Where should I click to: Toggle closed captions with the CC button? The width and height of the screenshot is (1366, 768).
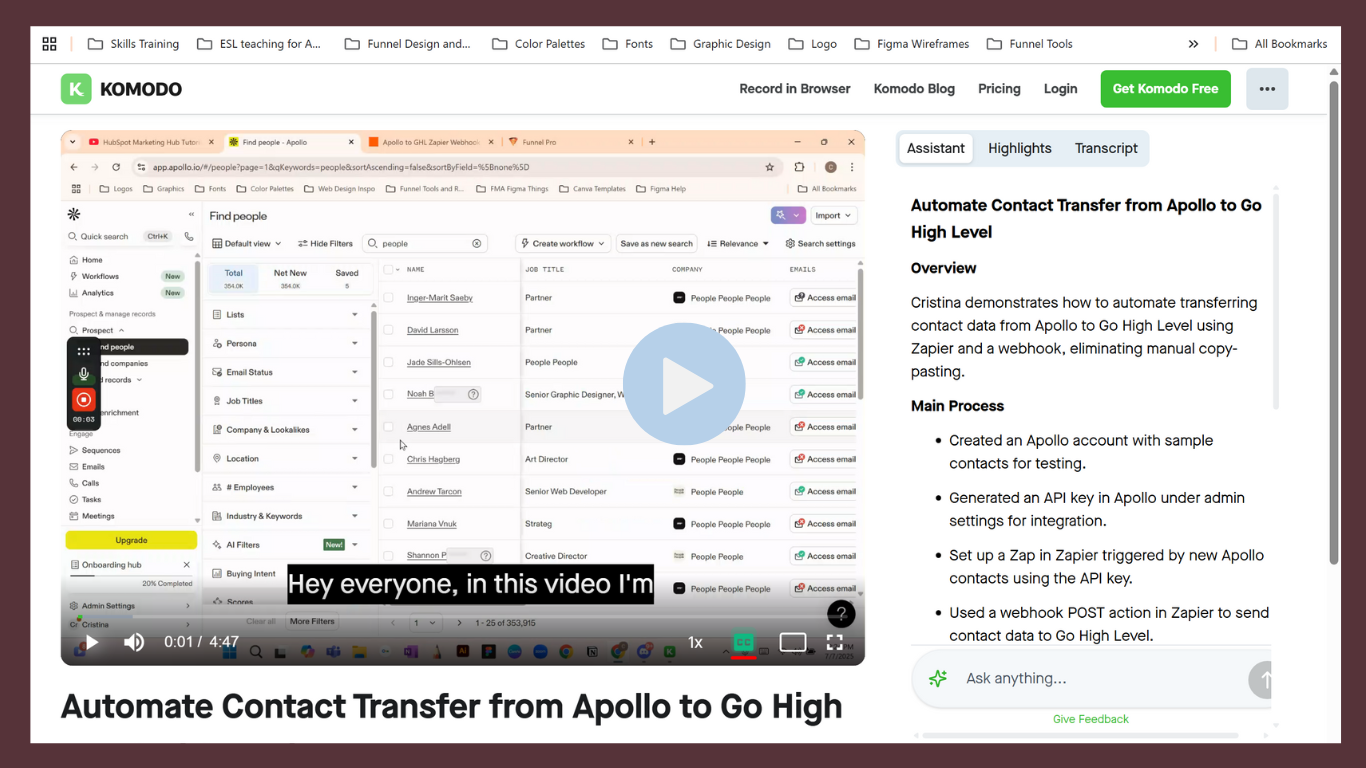coord(743,643)
